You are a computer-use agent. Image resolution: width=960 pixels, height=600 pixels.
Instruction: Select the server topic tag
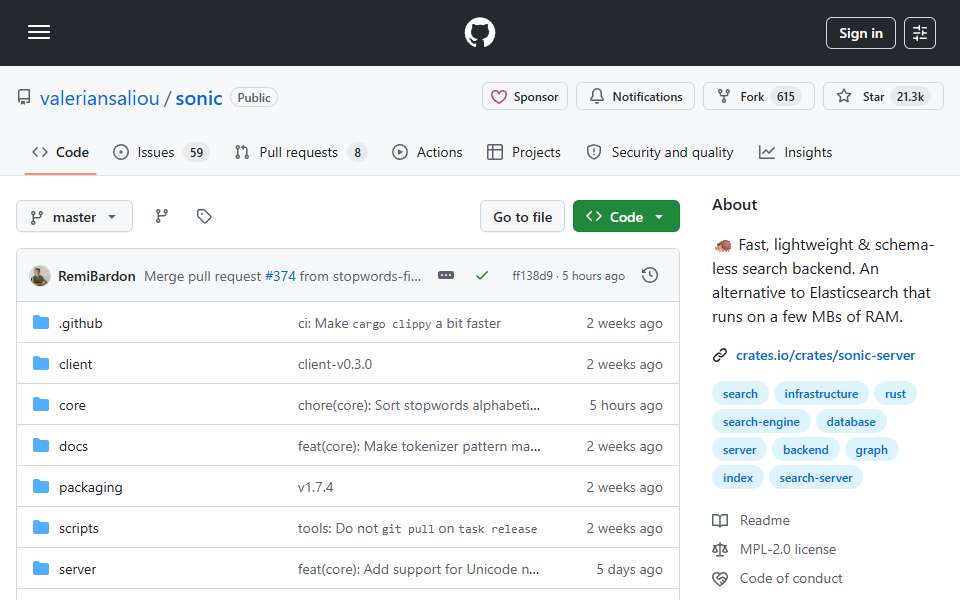pyautogui.click(x=739, y=450)
